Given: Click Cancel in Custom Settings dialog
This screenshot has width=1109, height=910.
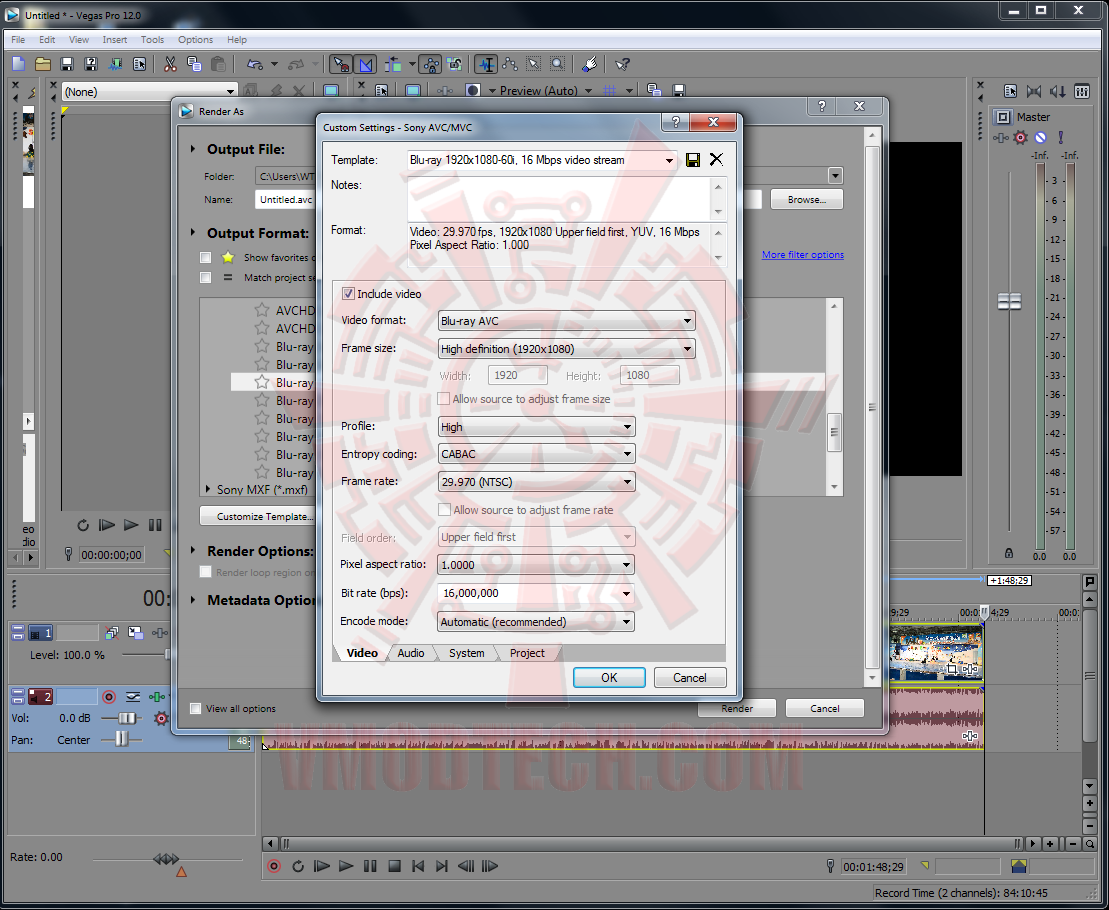Looking at the screenshot, I should [x=690, y=677].
